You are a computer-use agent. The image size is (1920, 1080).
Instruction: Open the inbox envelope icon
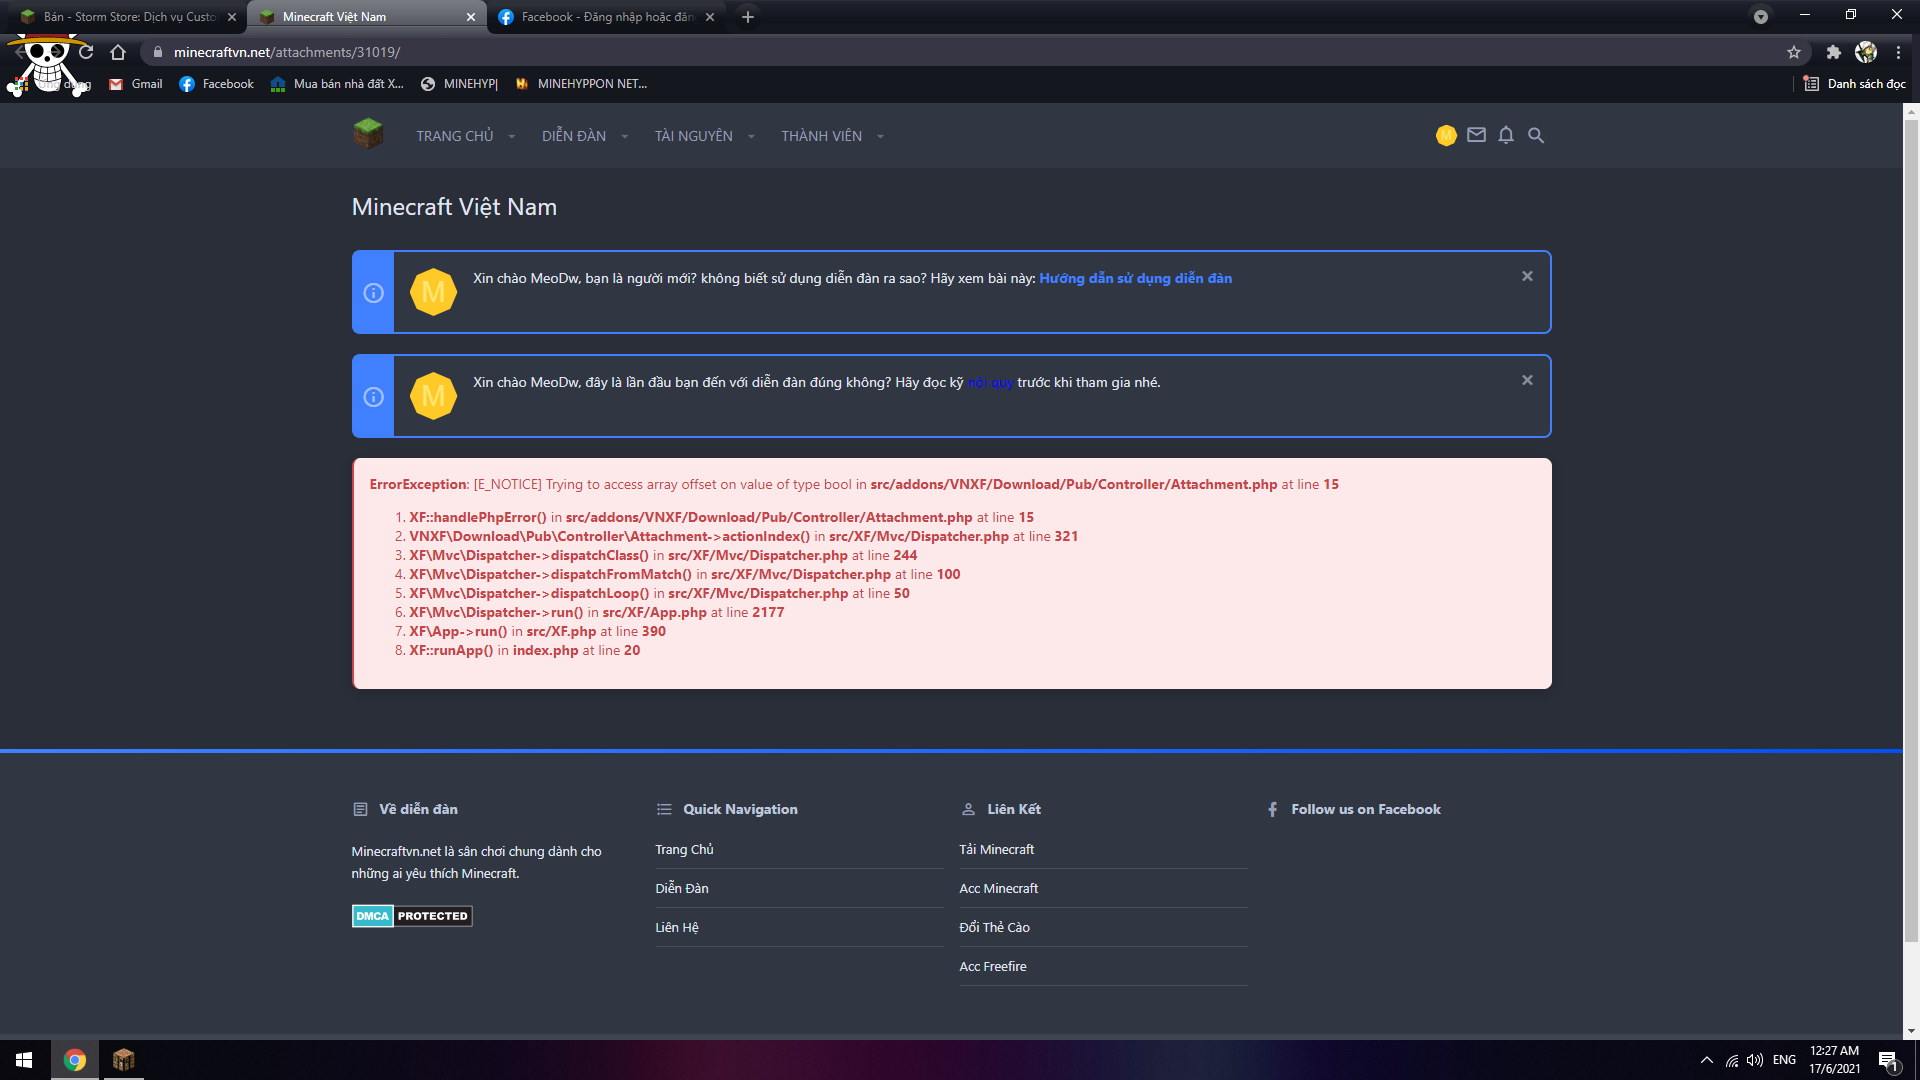pos(1476,135)
